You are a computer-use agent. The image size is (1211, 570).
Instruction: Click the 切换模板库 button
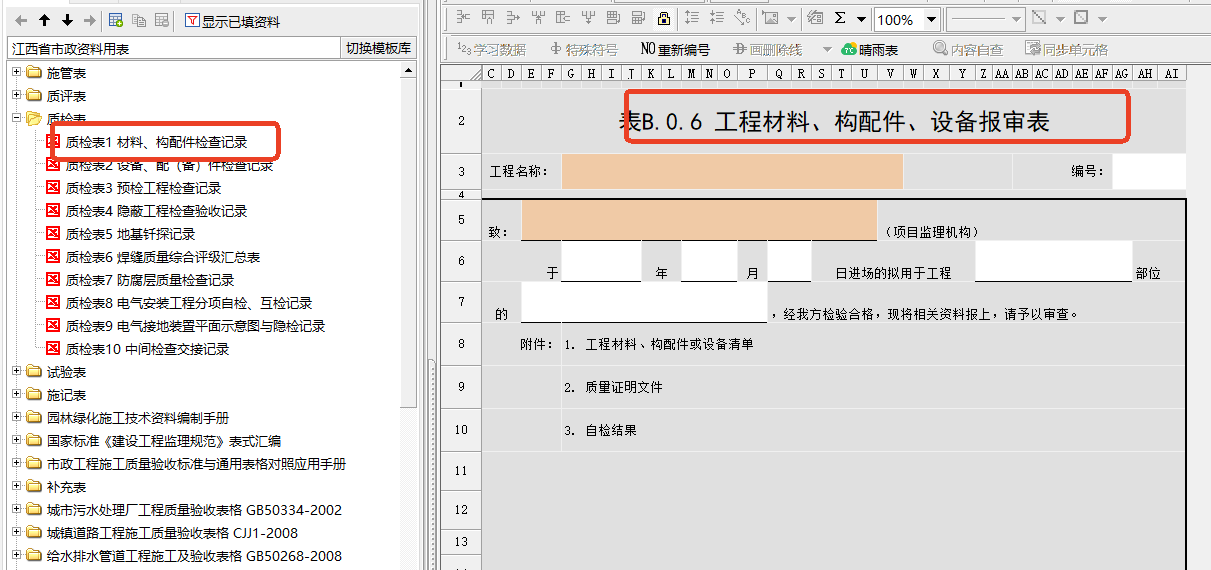(378, 49)
